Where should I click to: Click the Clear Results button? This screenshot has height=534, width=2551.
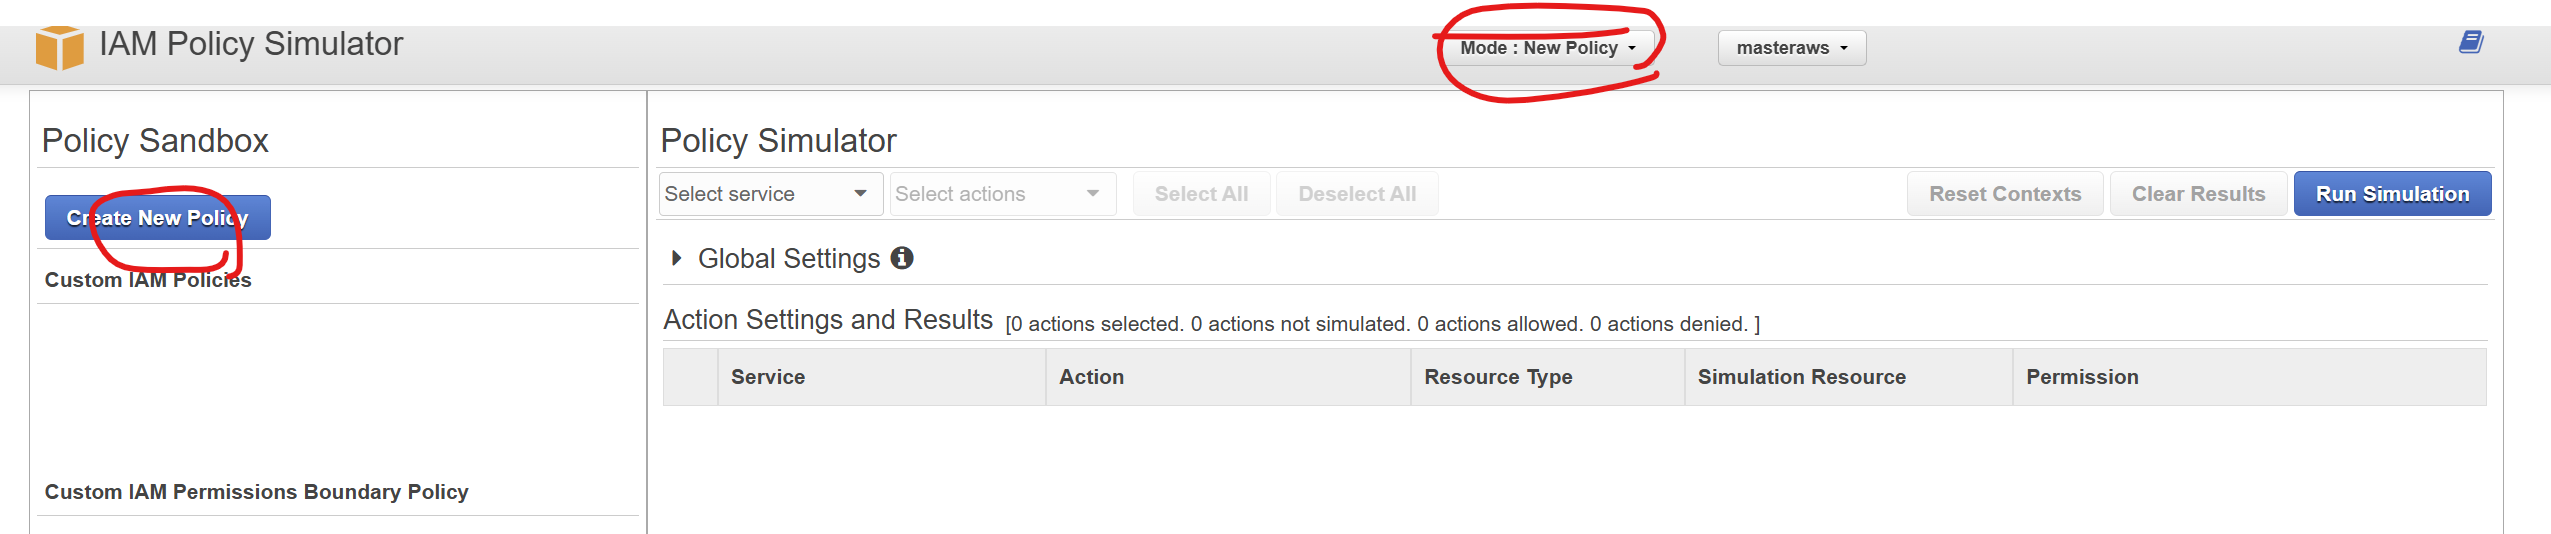[x=2198, y=194]
